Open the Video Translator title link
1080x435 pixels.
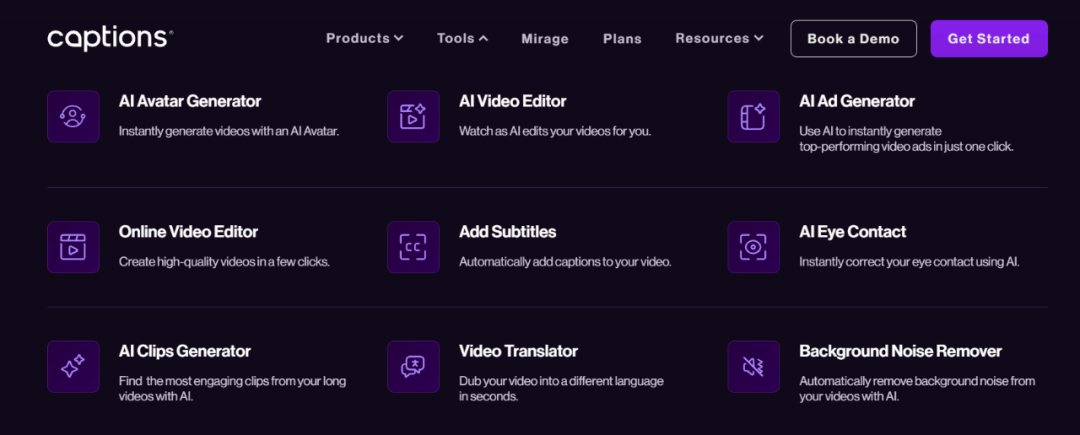pos(518,351)
